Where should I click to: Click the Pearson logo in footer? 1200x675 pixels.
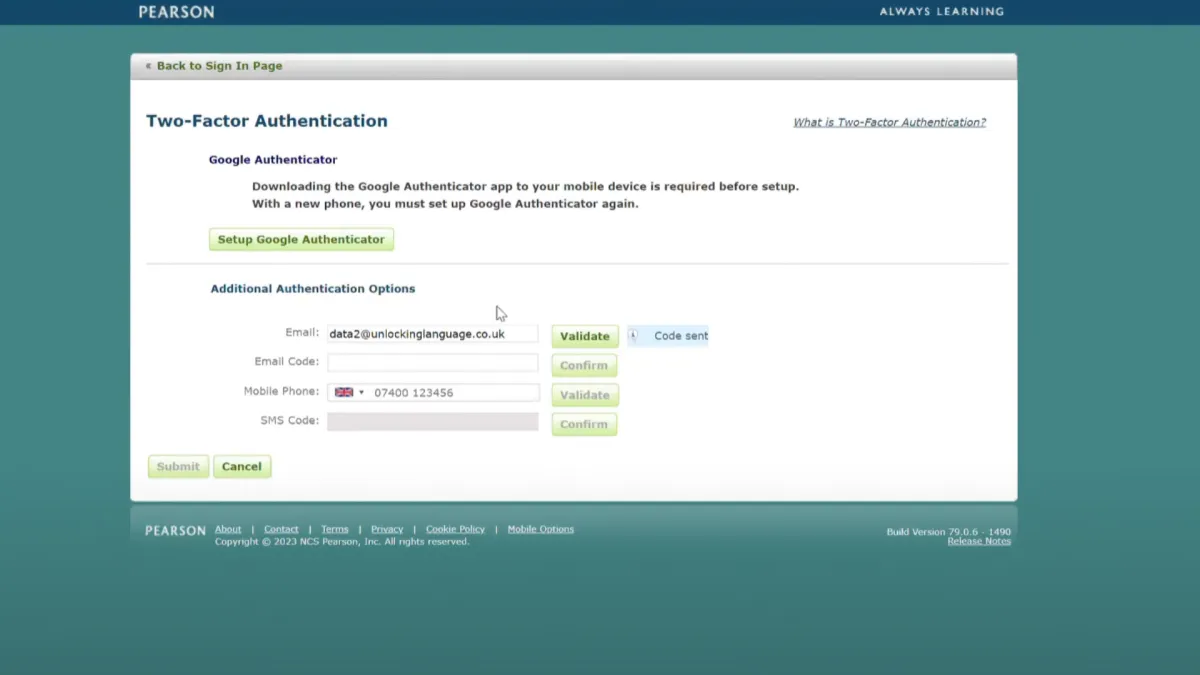coord(175,531)
